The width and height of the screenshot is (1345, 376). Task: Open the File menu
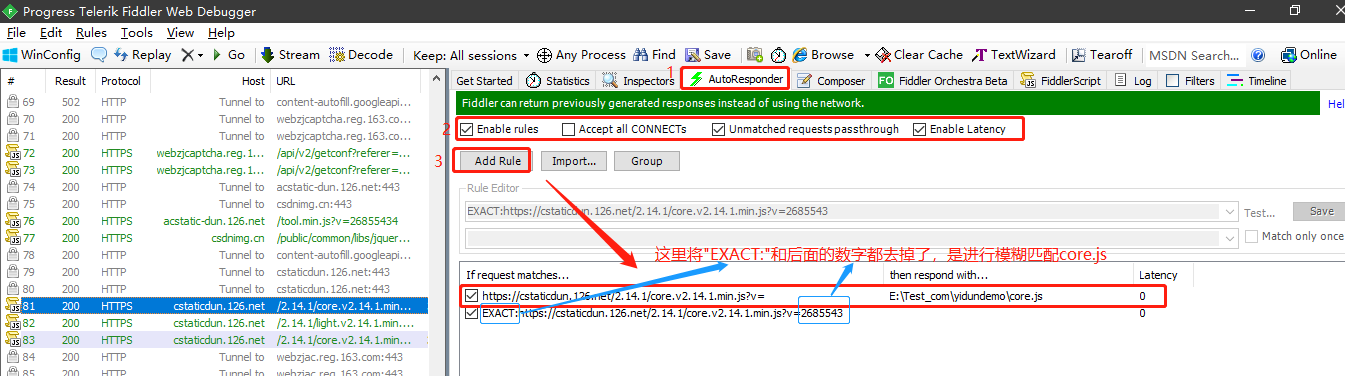click(16, 33)
